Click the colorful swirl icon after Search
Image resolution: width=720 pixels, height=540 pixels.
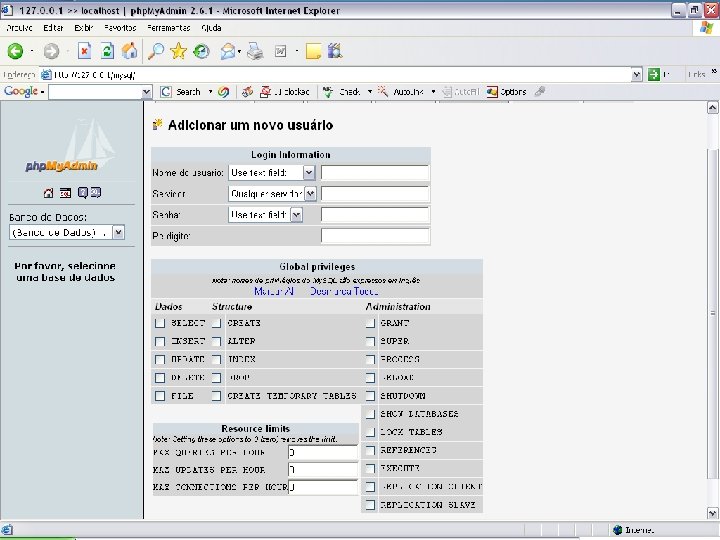(224, 92)
